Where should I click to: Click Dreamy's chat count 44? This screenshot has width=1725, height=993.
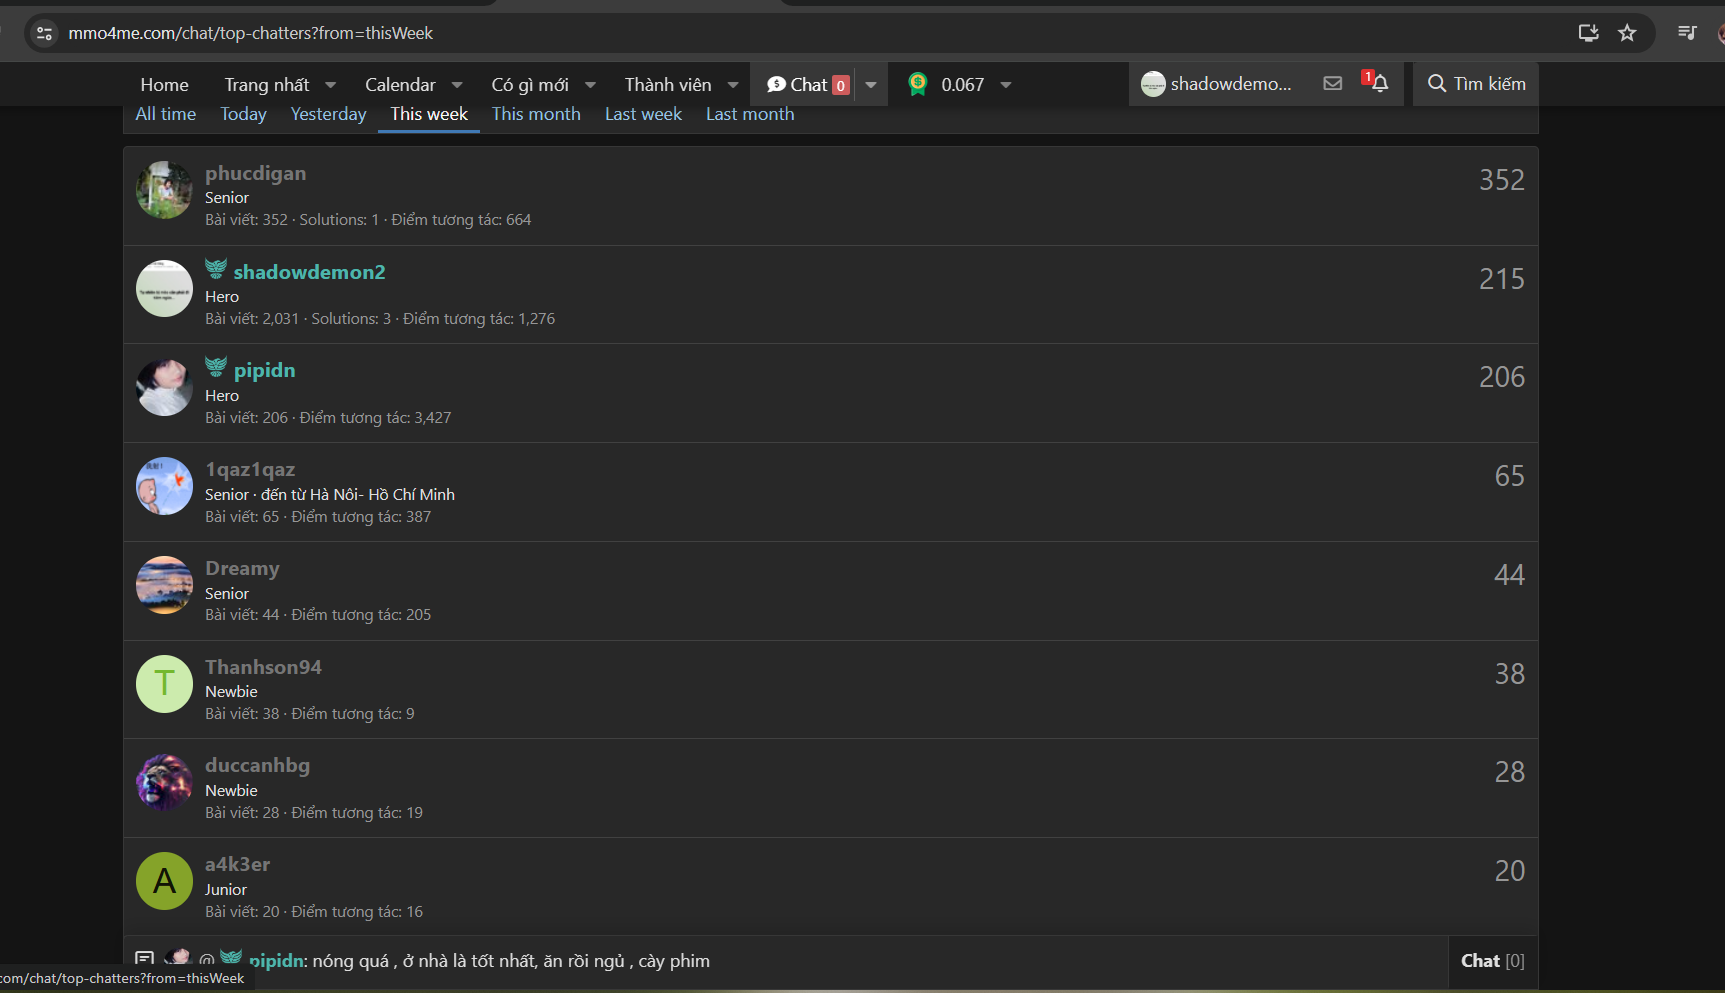point(1510,575)
